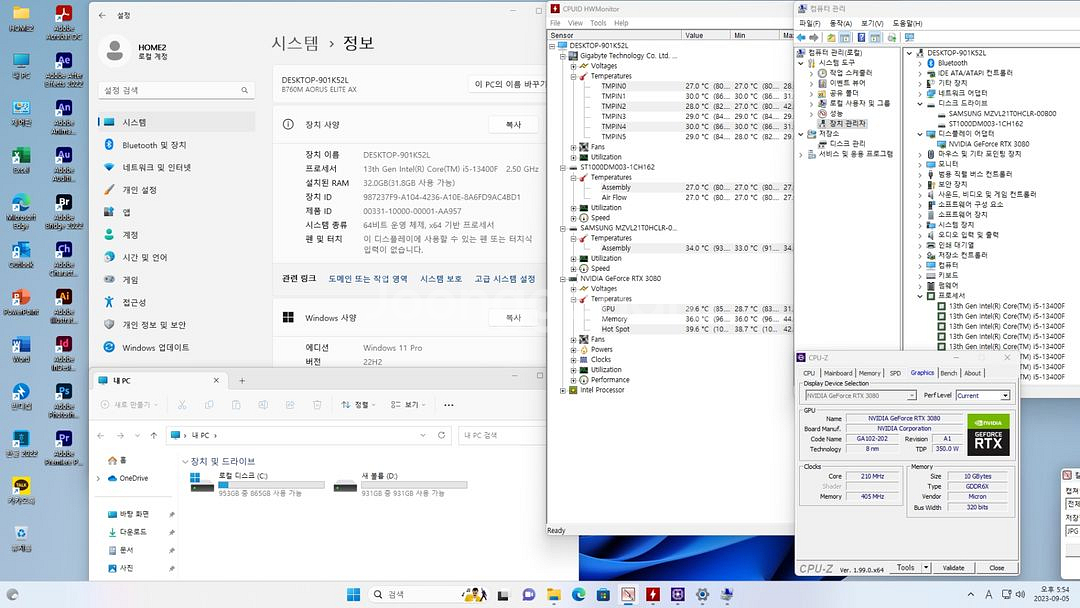
Task: Open the Adobe Acrobat DC desktop icon
Action: 63,21
